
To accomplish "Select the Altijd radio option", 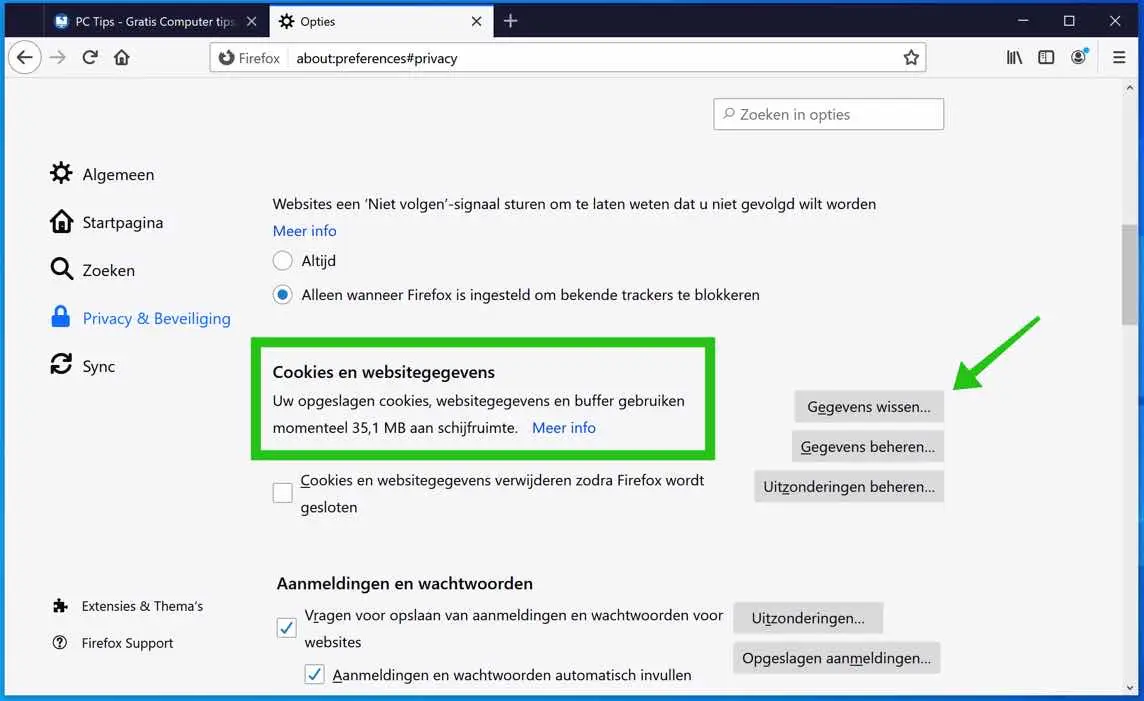I will point(282,260).
